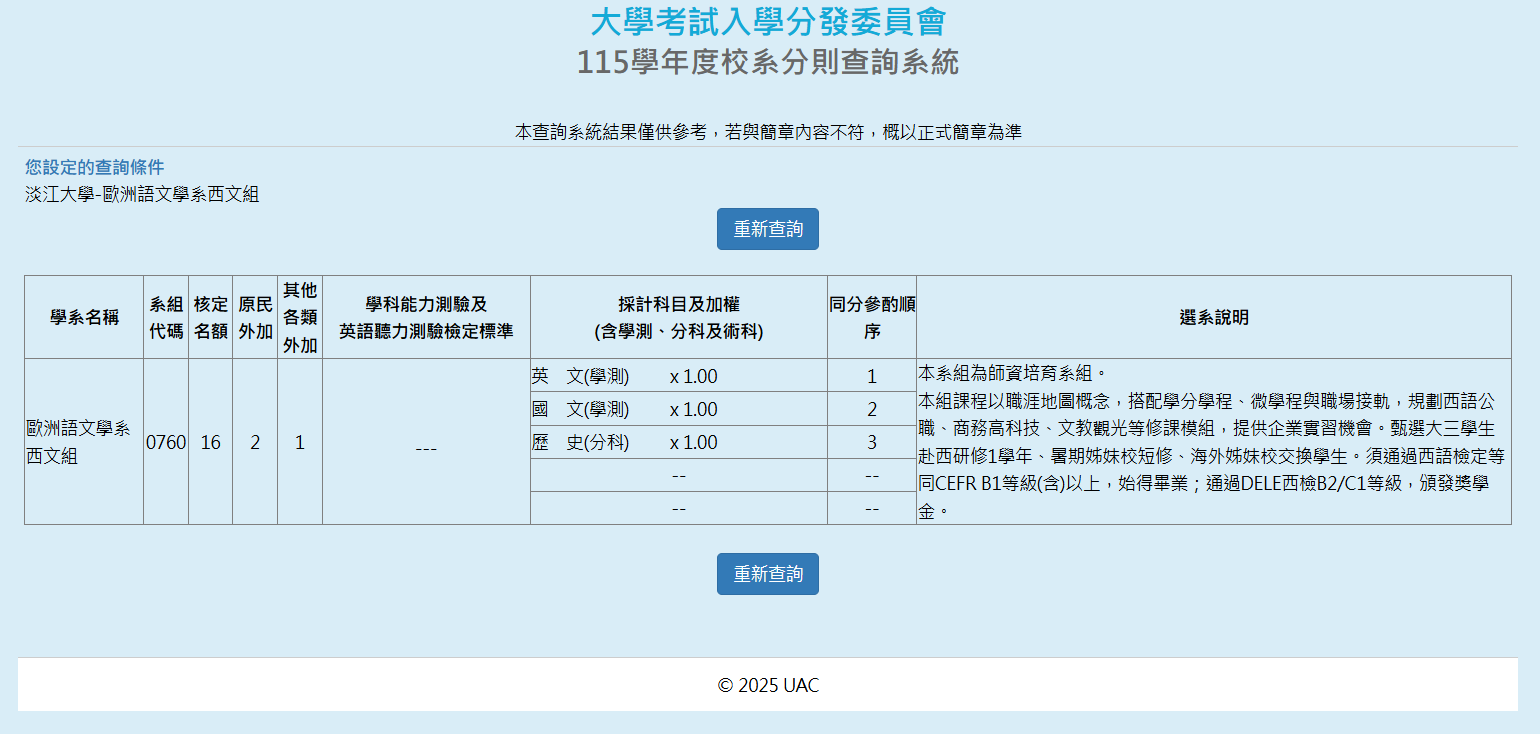Select the 115學年度校系分則查詢系統 subtitle

tap(767, 62)
